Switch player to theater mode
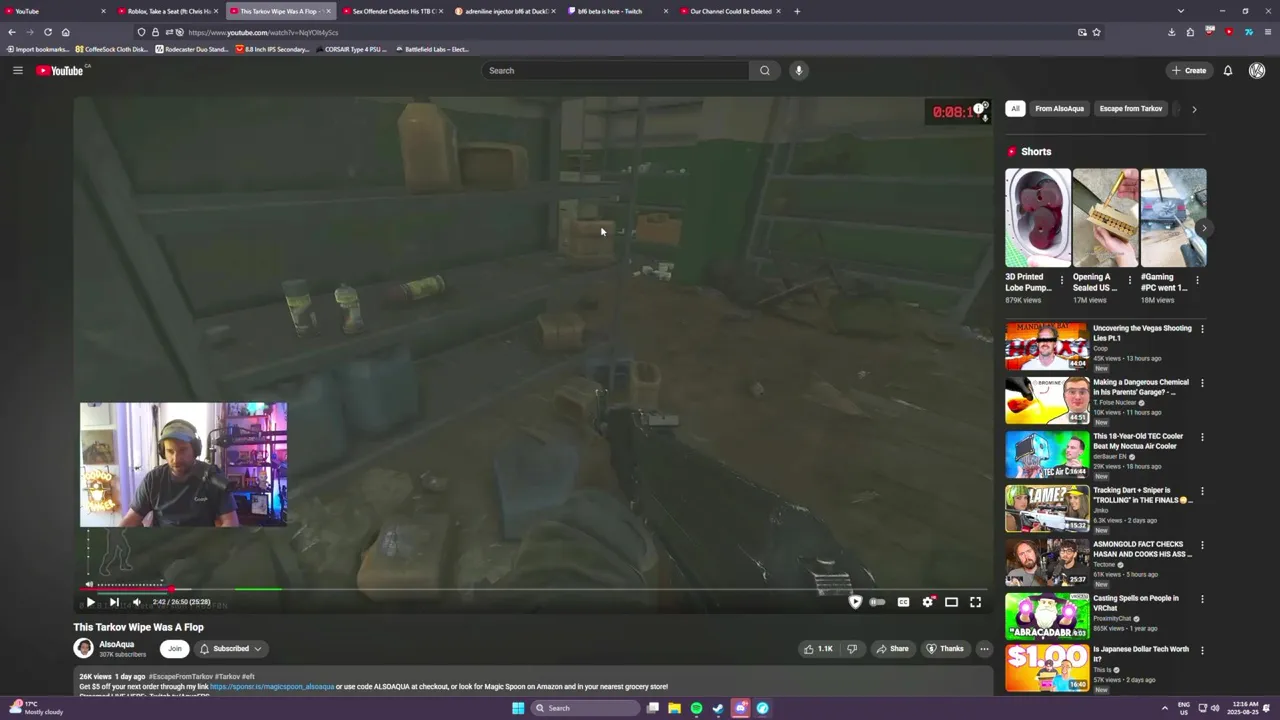Viewport: 1280px width, 720px height. click(951, 602)
